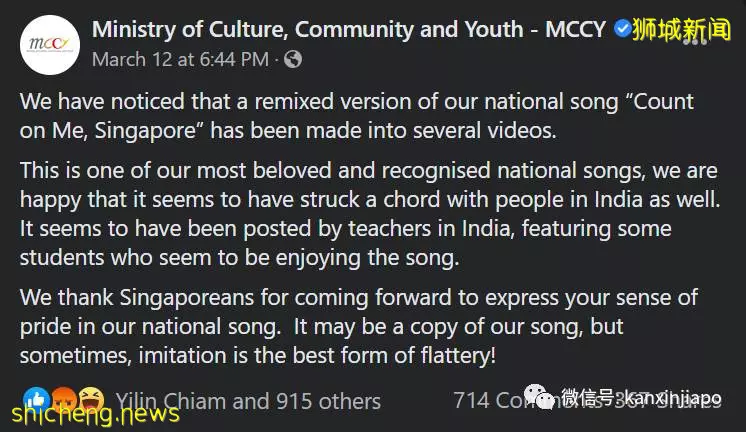Click the globe public-audience icon
This screenshot has height=432, width=746.
point(293,59)
